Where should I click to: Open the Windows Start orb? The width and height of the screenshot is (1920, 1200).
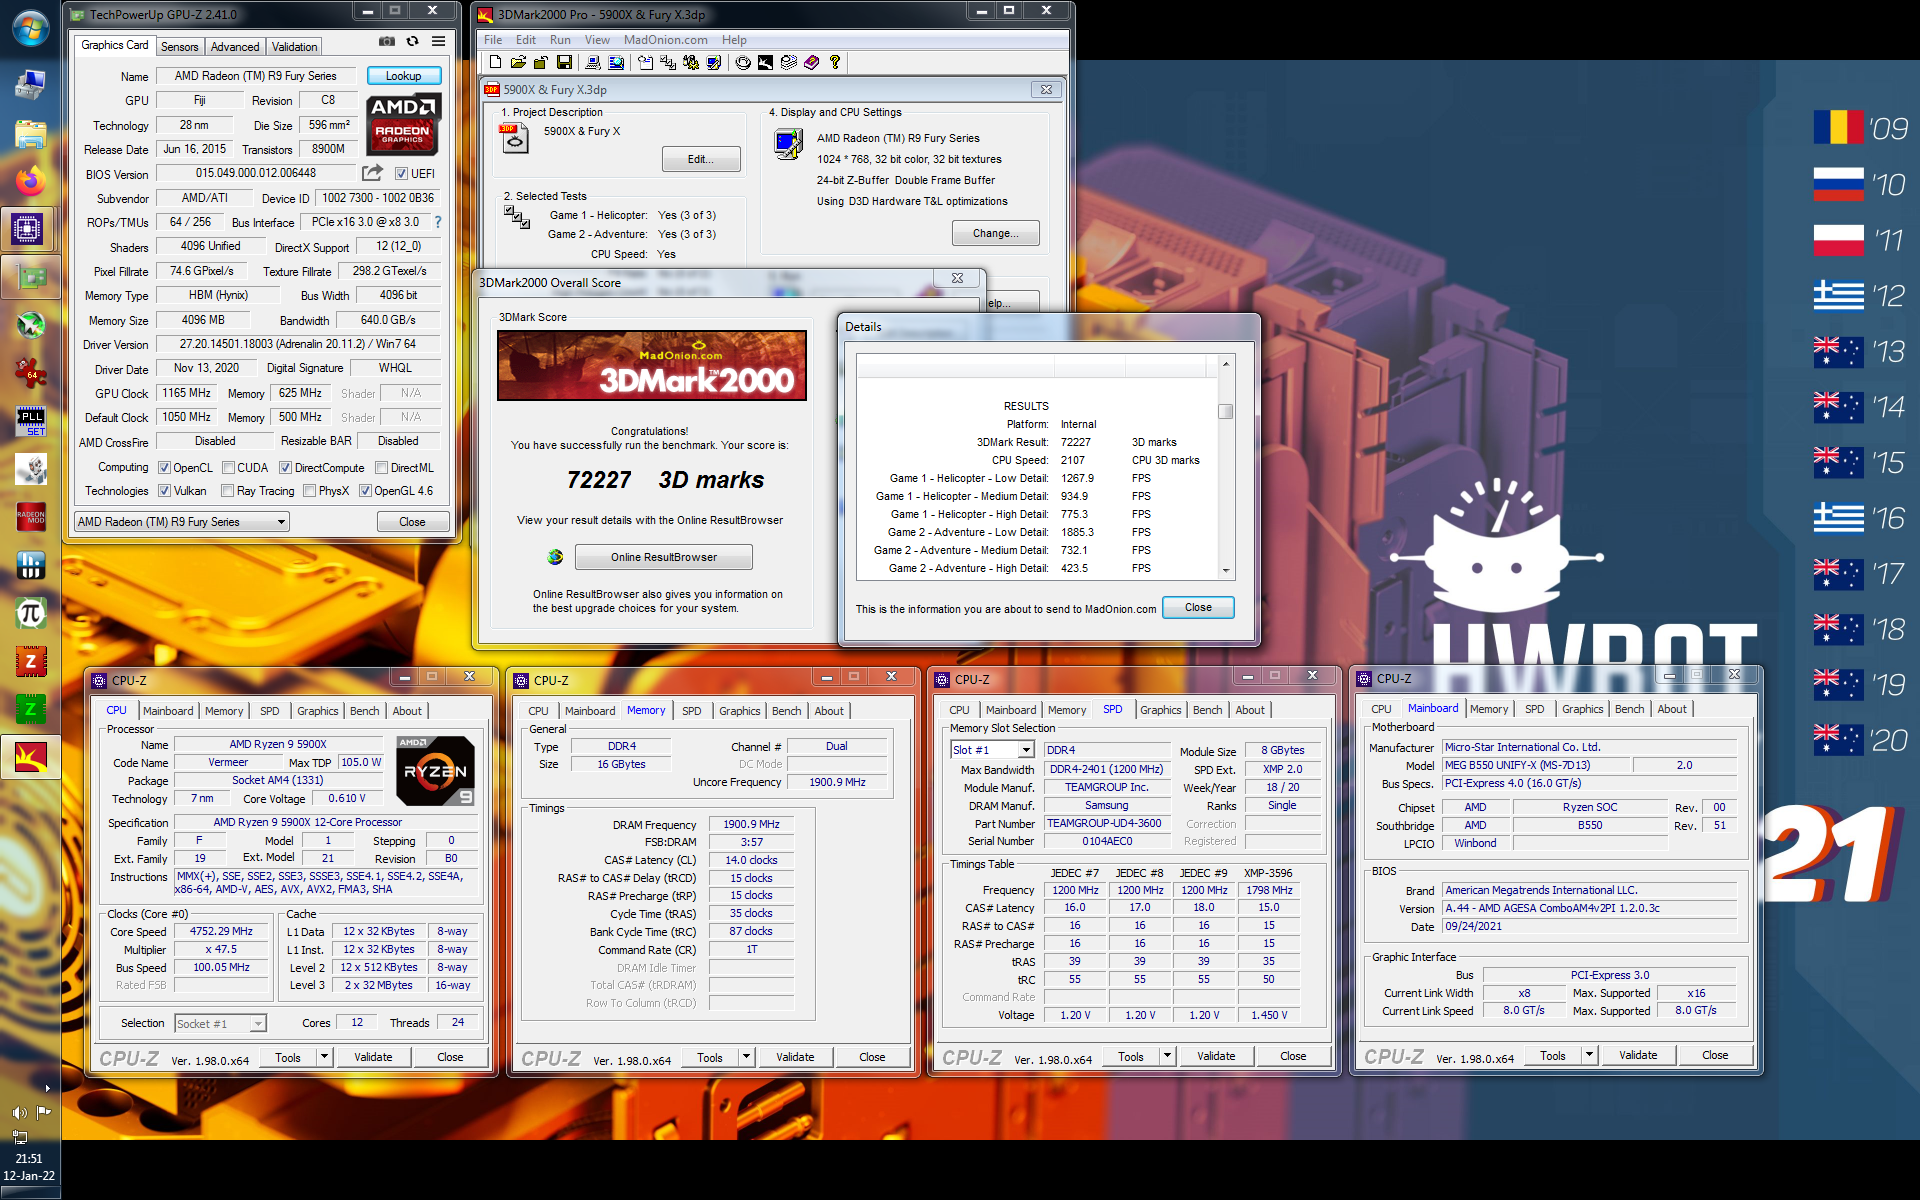coord(30,28)
